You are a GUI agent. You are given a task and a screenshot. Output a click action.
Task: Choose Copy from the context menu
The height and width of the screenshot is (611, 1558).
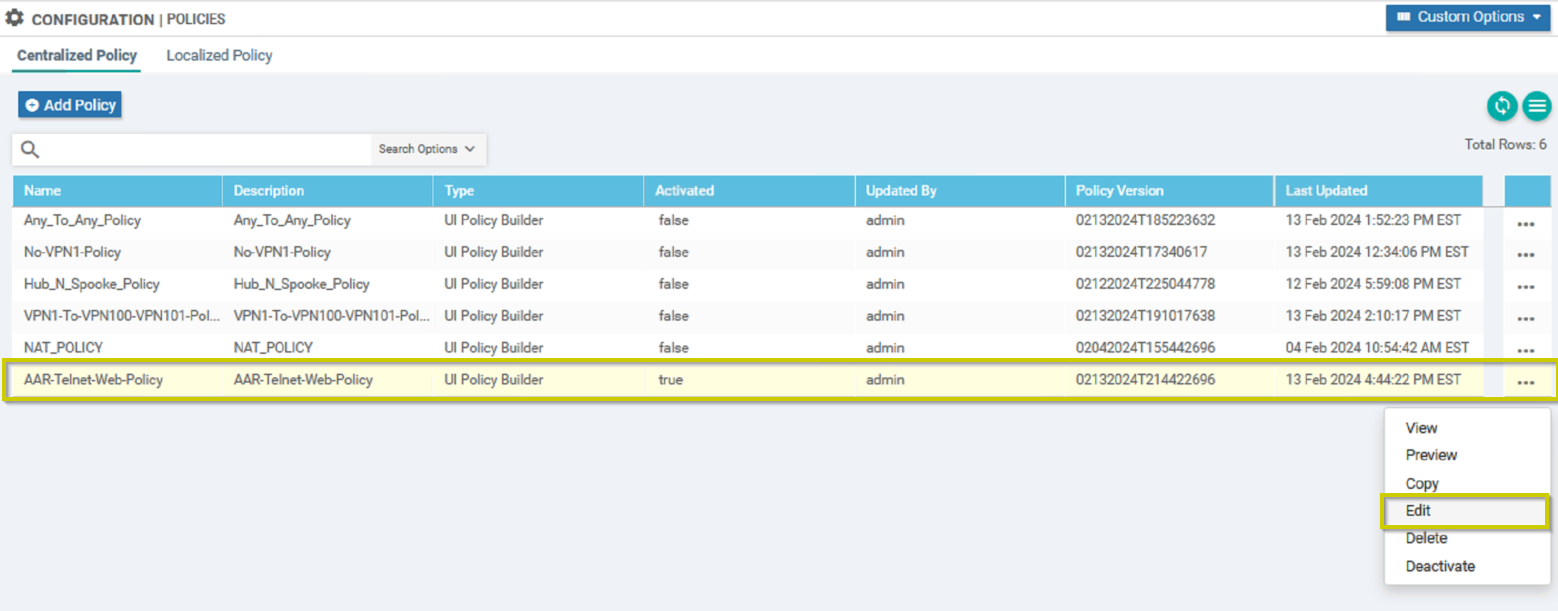[x=1422, y=483]
